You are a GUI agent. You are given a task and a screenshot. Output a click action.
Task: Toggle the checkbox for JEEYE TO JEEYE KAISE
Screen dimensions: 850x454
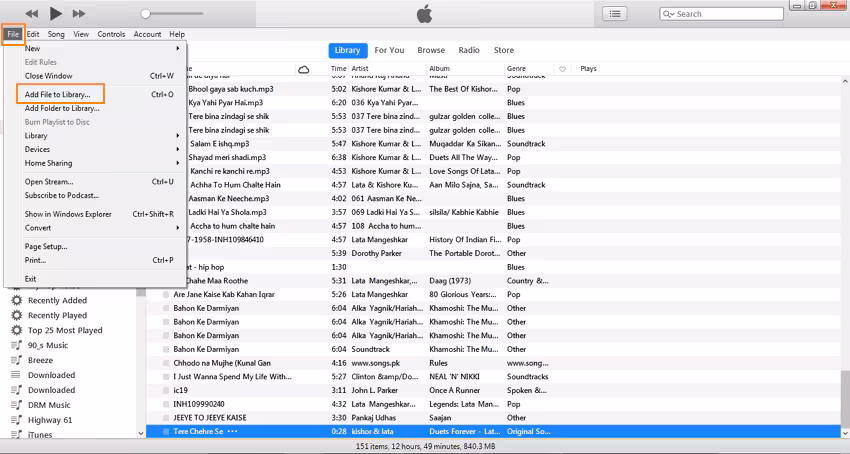[166, 418]
